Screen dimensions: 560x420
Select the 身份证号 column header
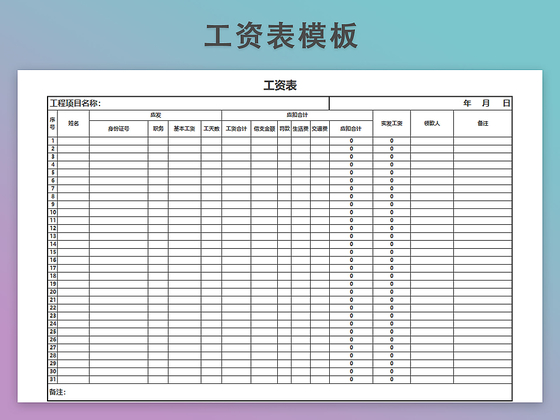pos(119,129)
